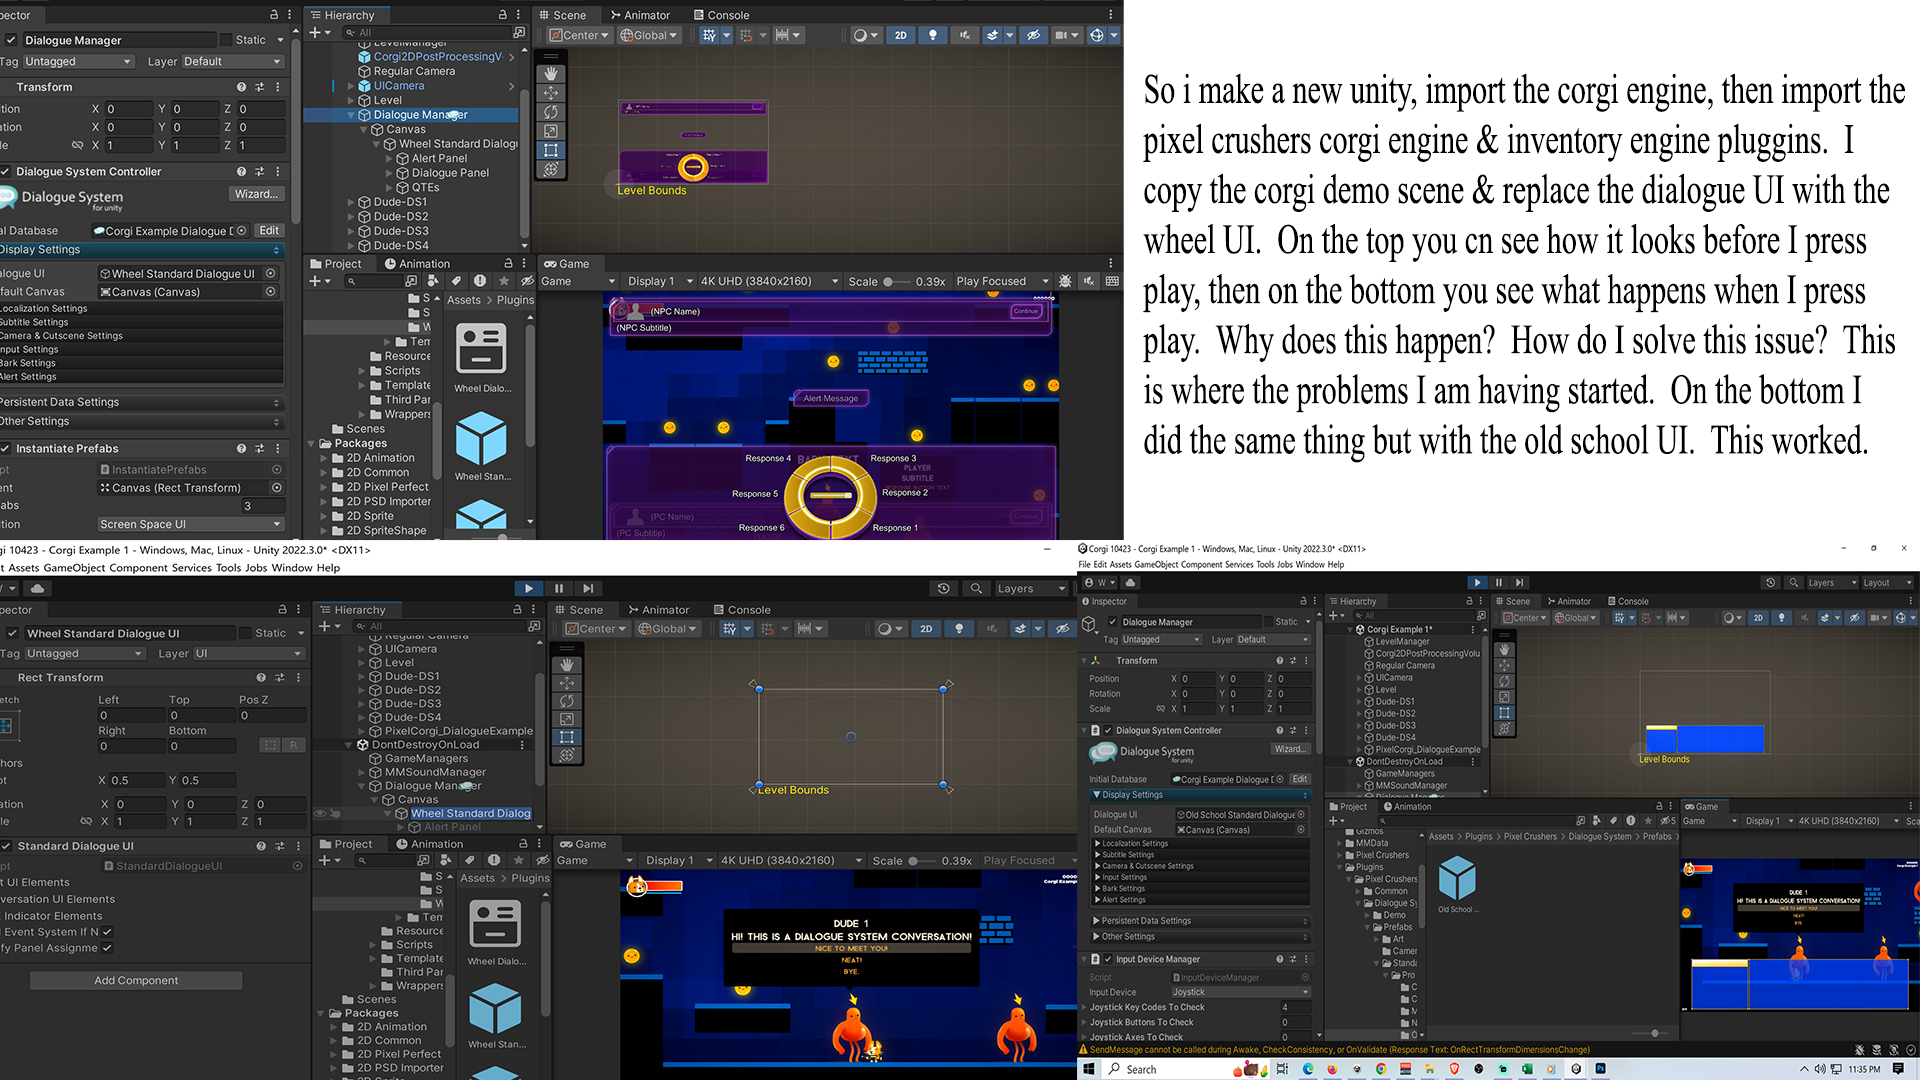Screen dimensions: 1920x1080
Task: Click Step button in bottom-right editor
Action: click(1520, 583)
